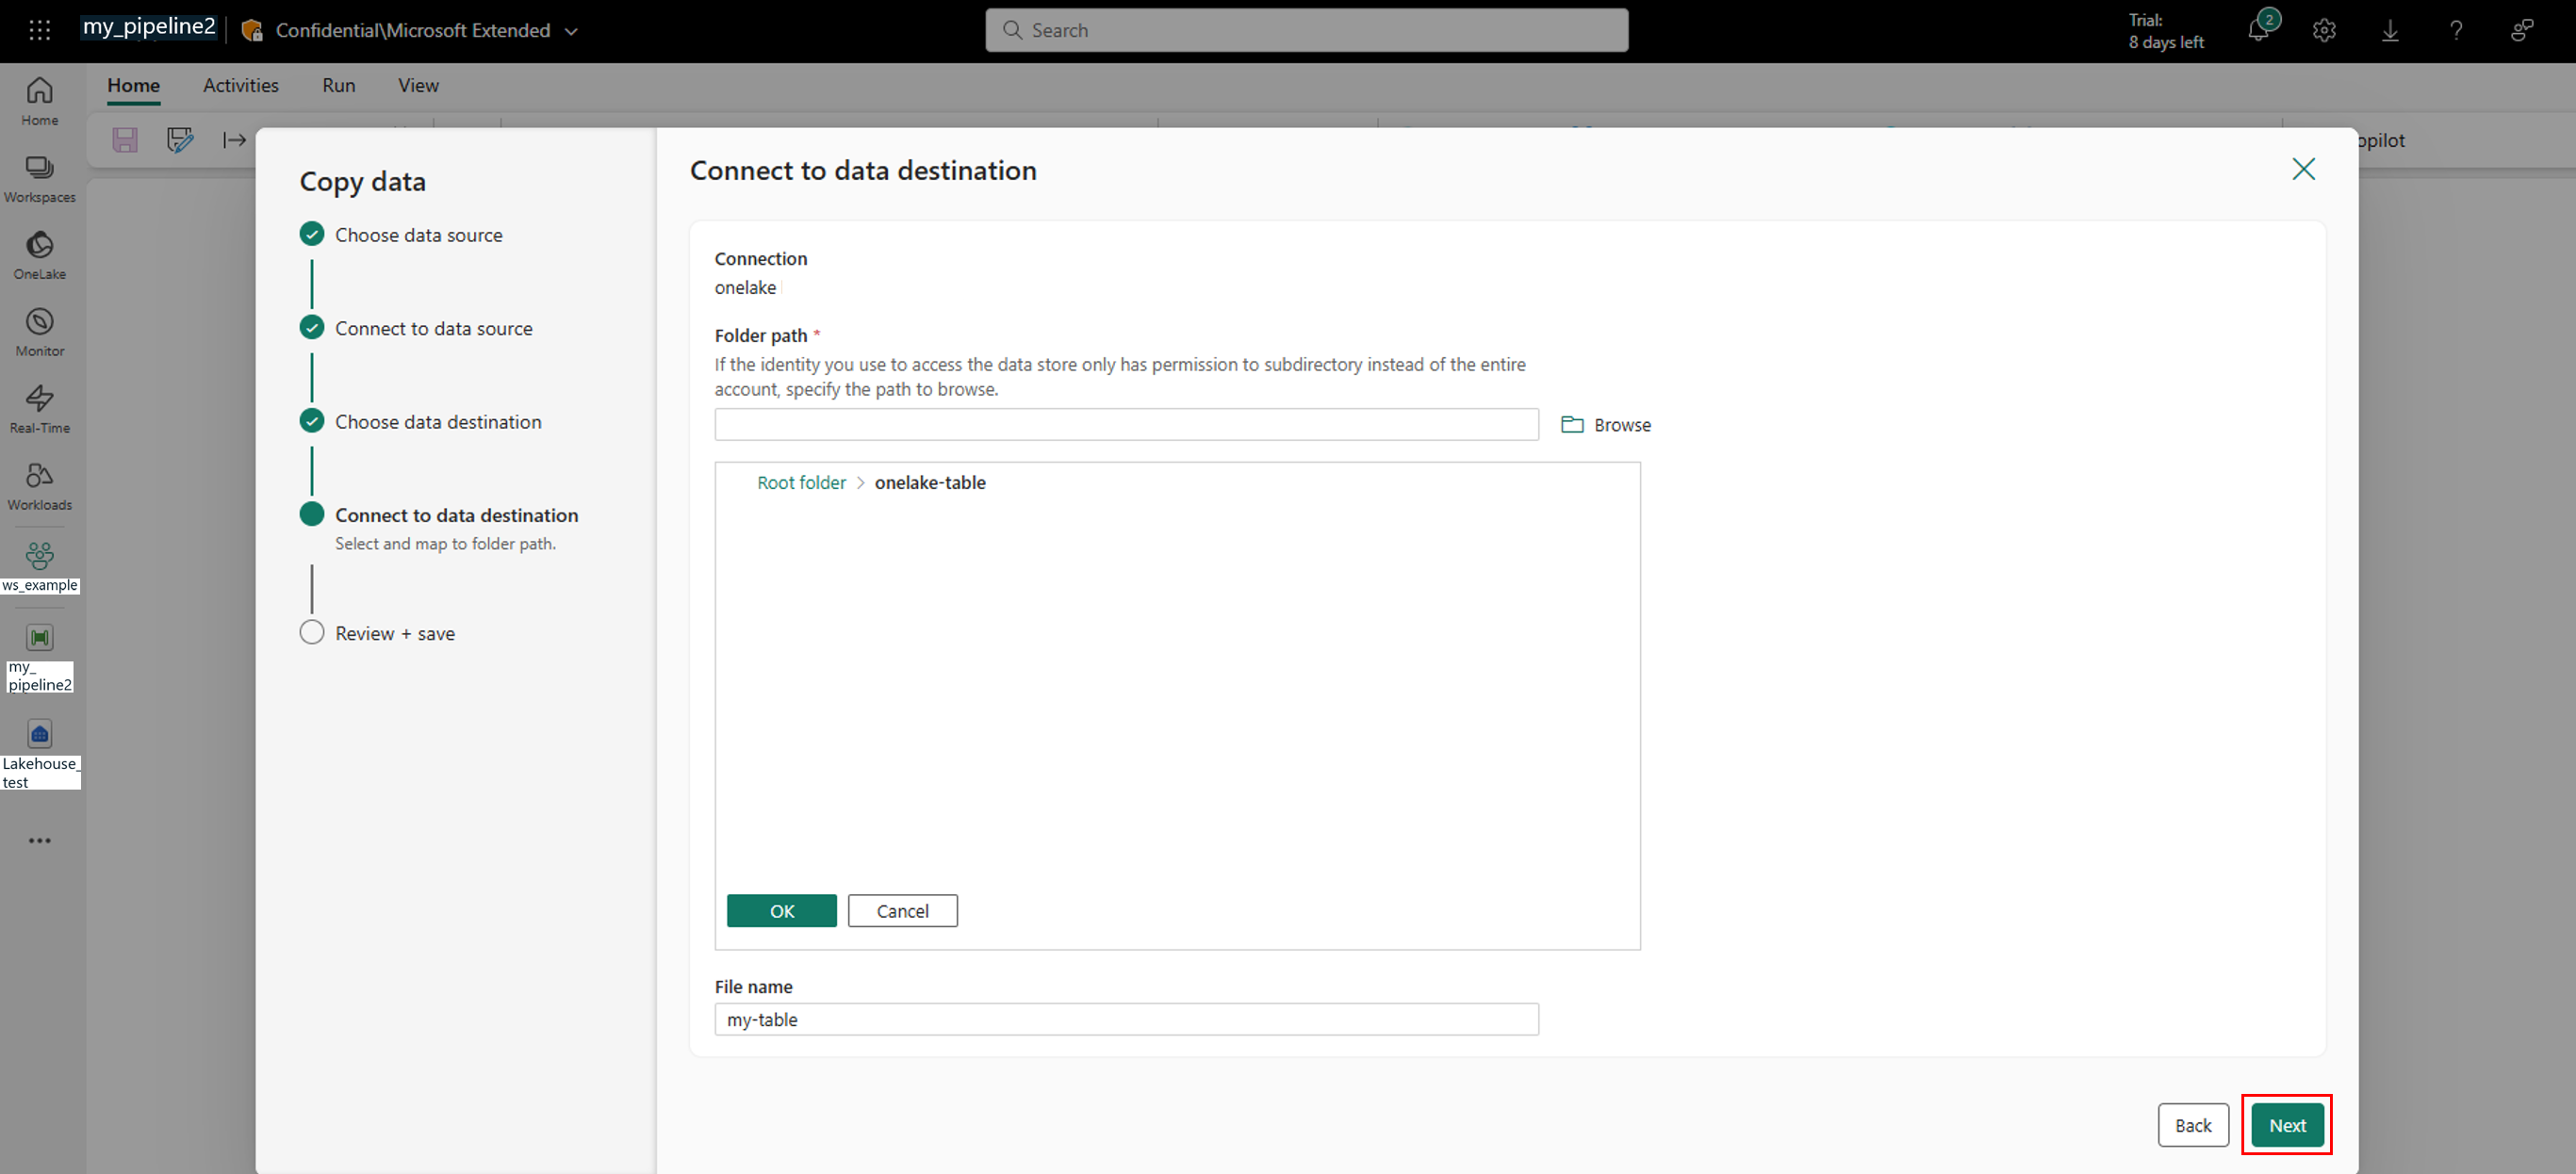The image size is (2576, 1174).
Task: Go to Choose data source step
Action: click(418, 235)
